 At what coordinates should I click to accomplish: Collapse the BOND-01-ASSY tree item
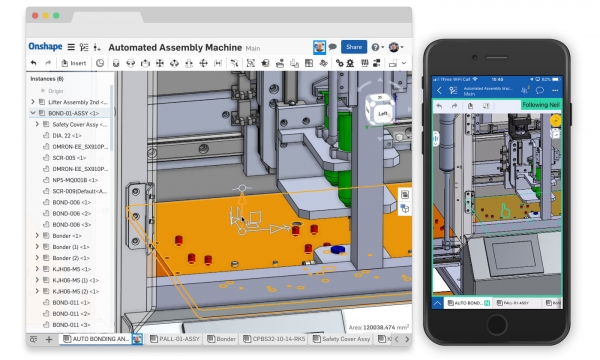pyautogui.click(x=33, y=113)
